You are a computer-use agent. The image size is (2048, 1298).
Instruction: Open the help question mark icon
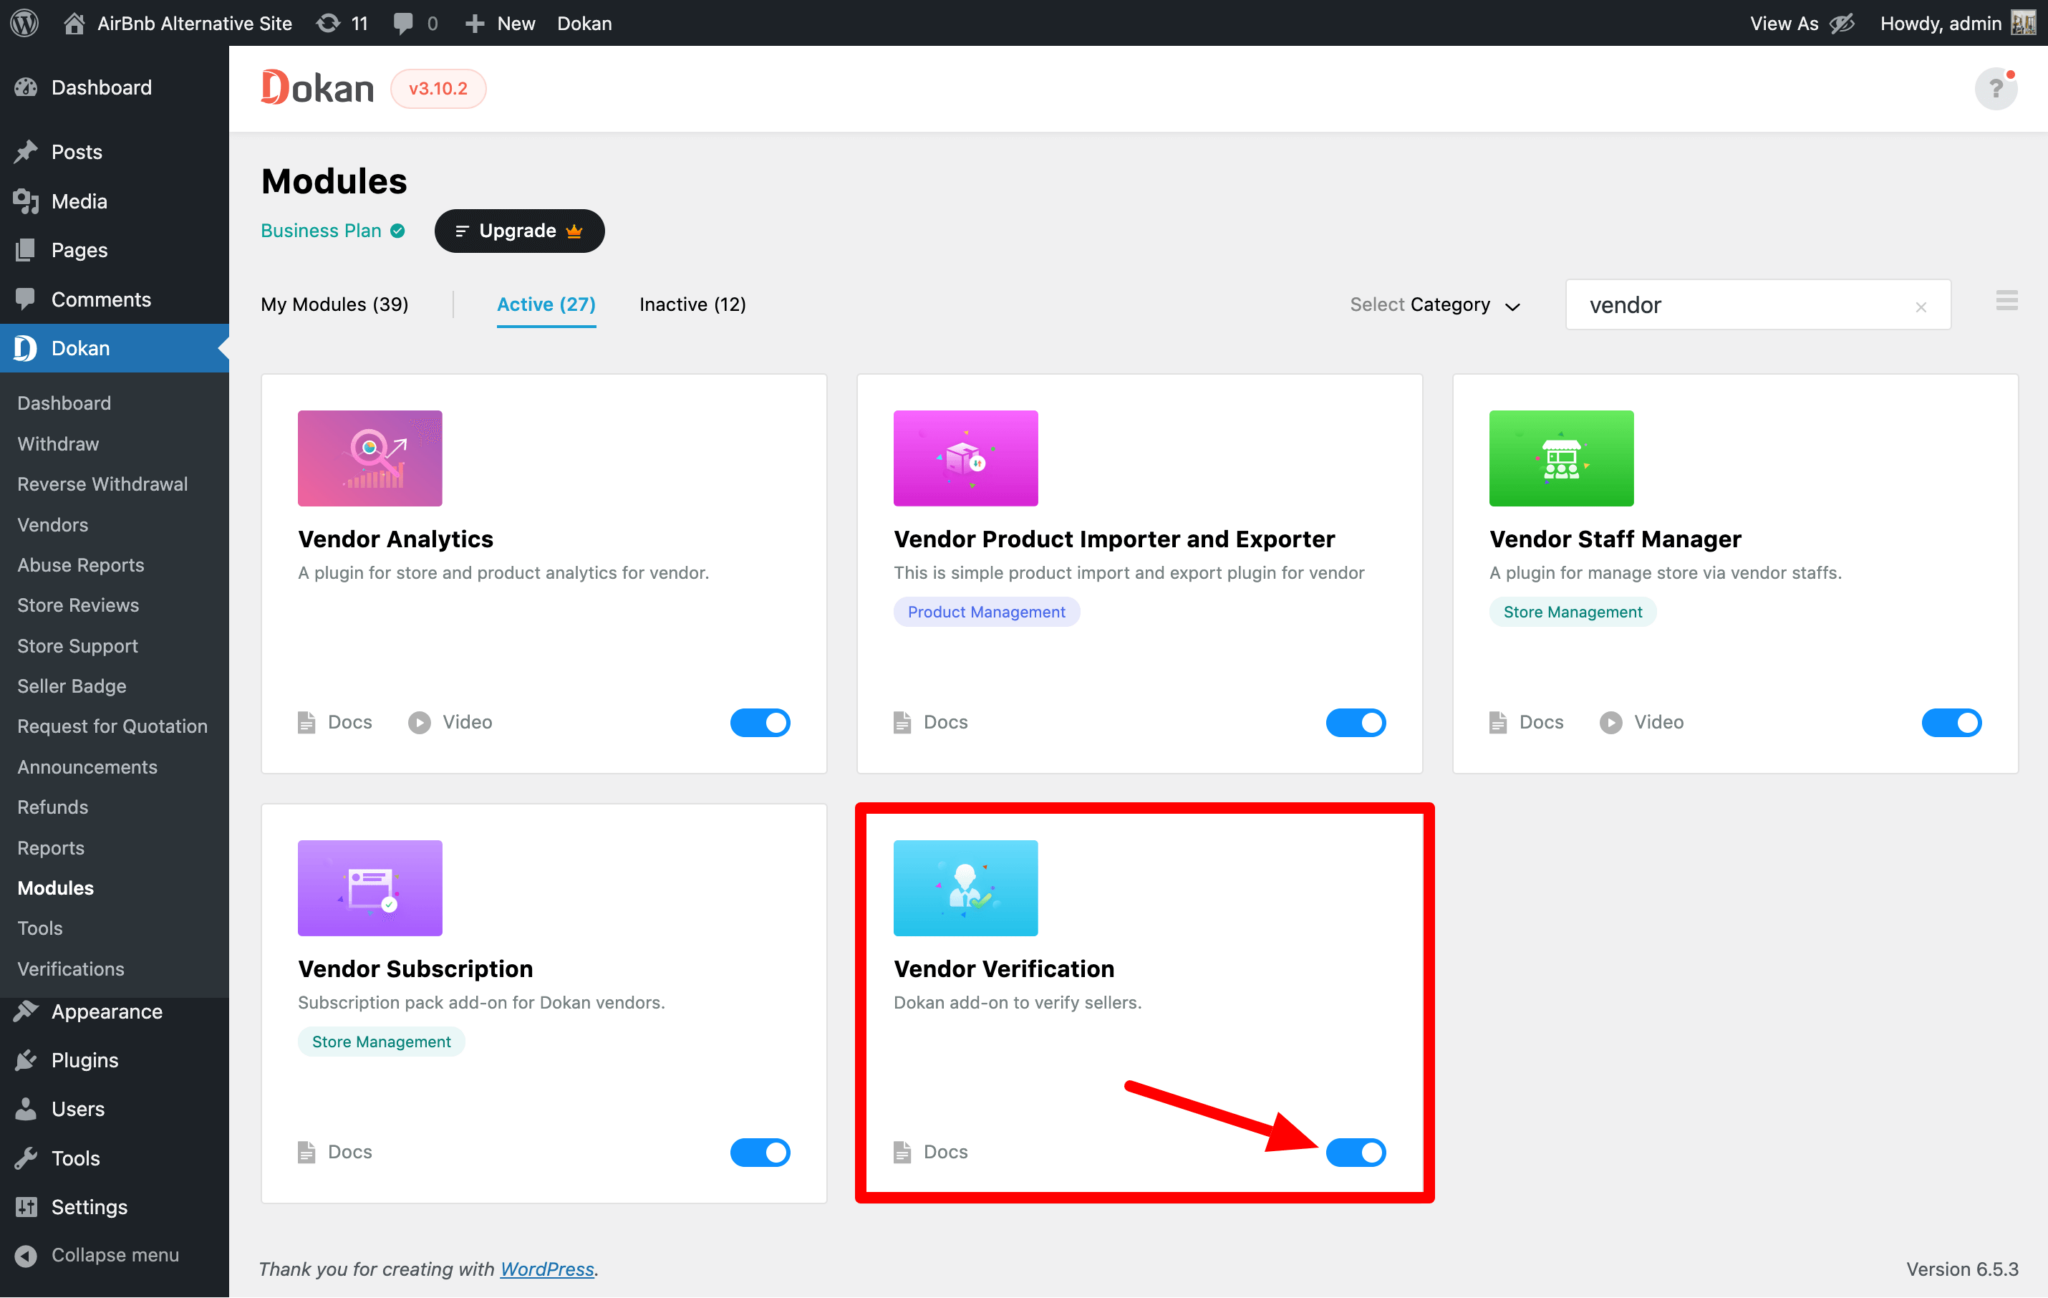[x=1996, y=88]
